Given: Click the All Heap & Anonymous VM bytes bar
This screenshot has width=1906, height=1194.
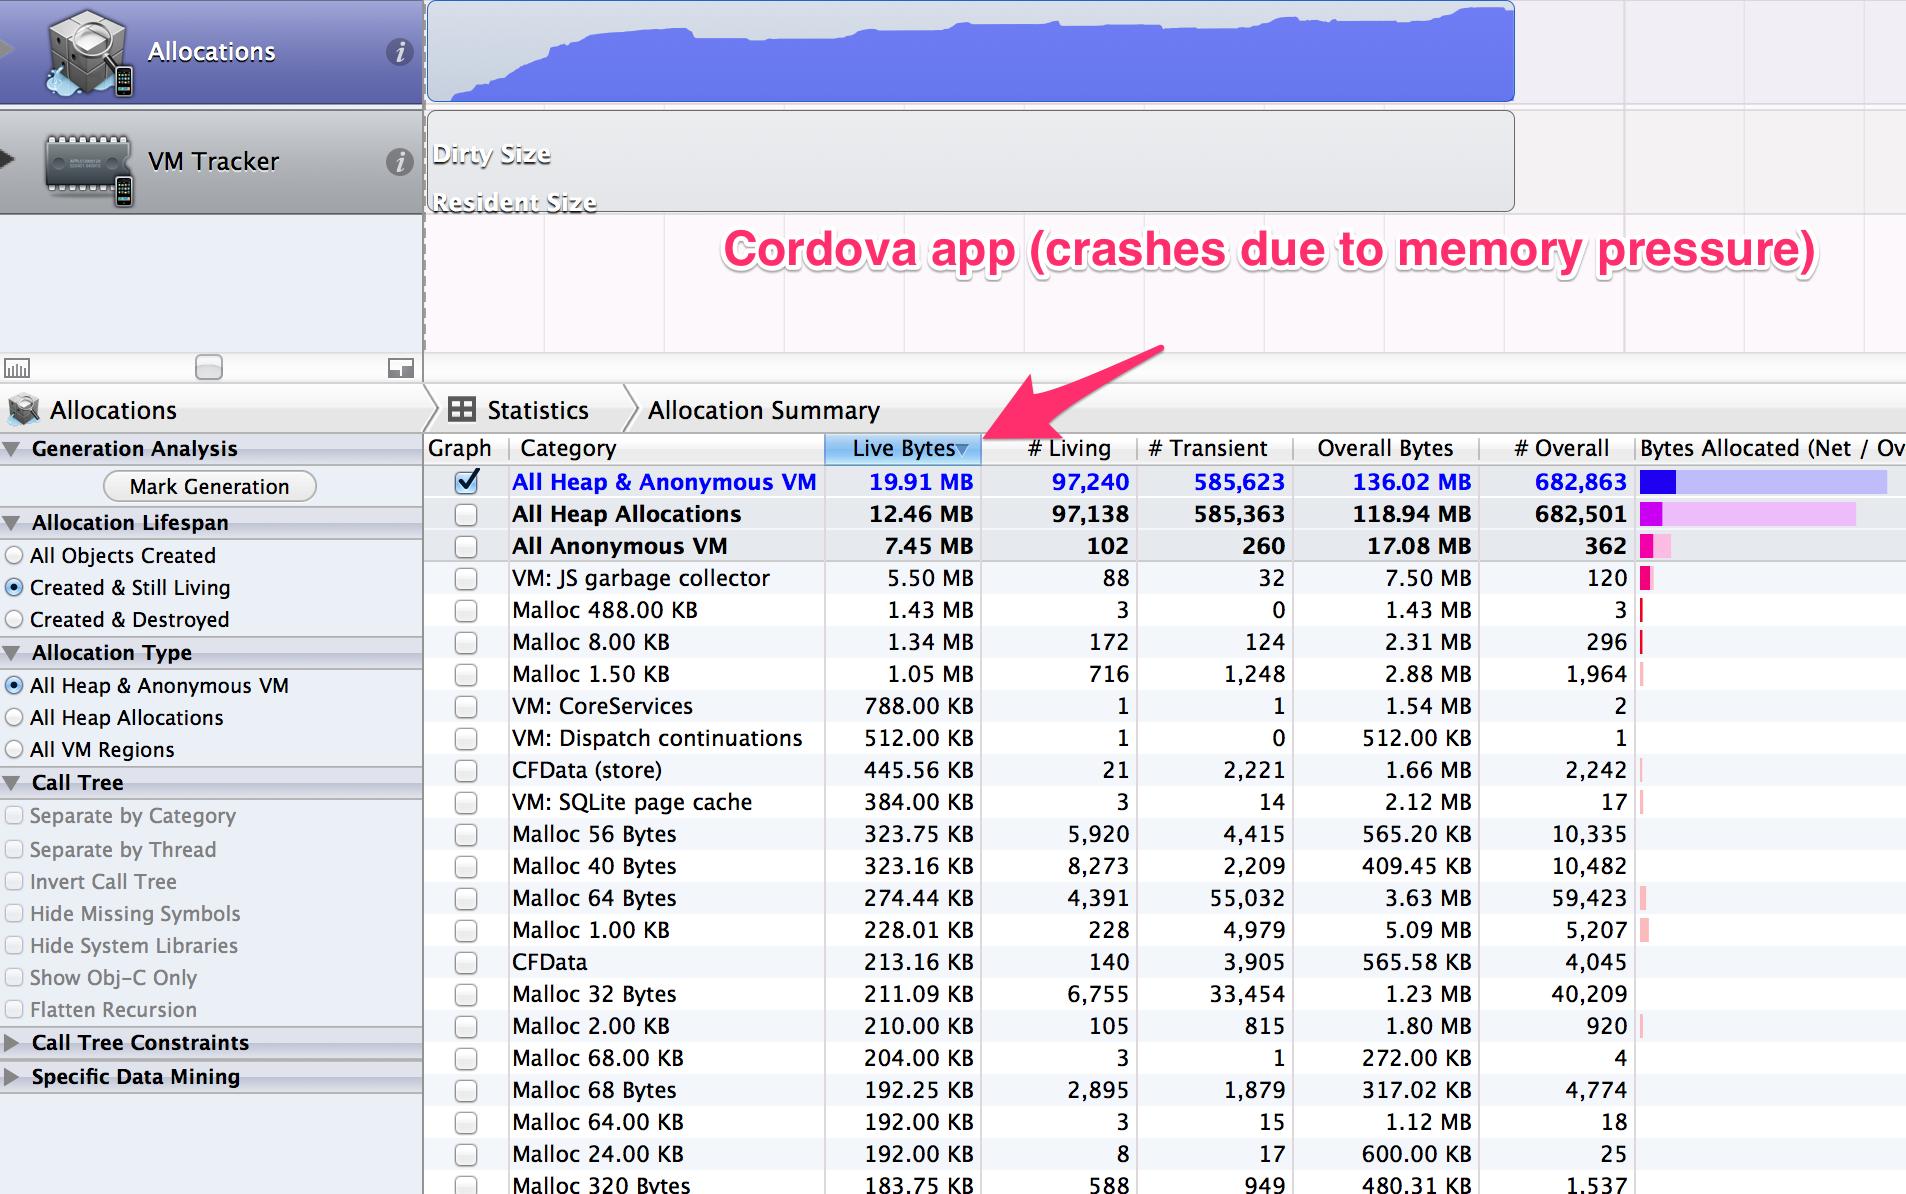Looking at the screenshot, I should tap(1763, 482).
